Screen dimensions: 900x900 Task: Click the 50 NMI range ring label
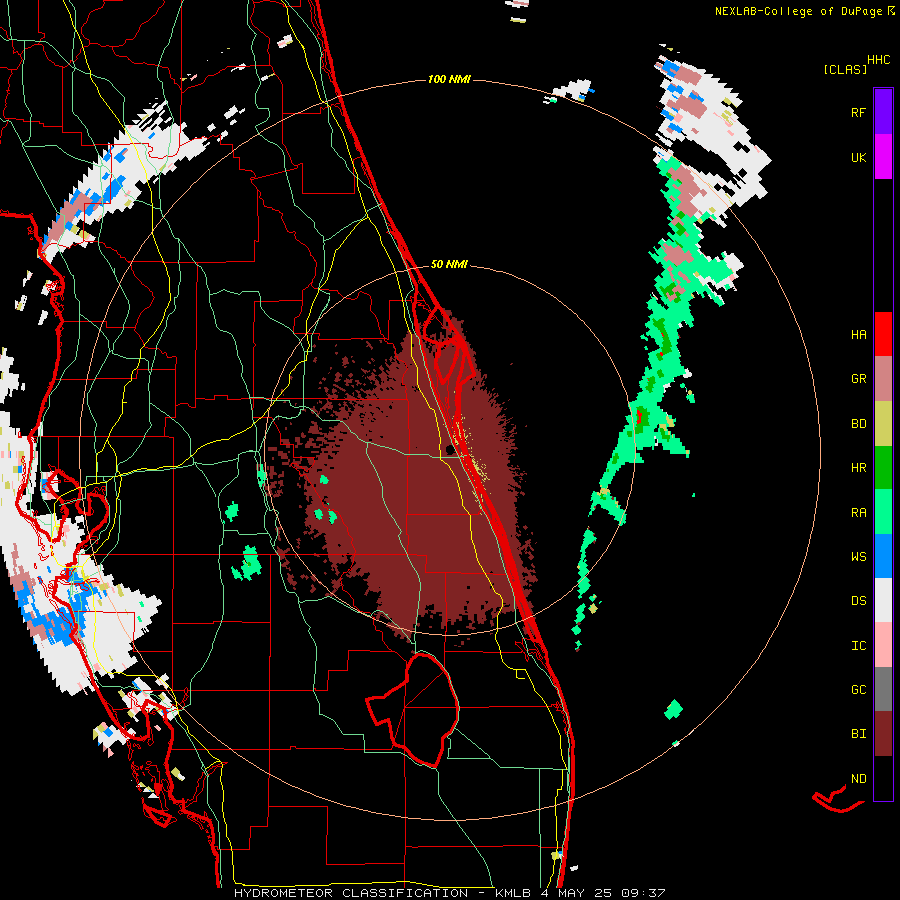point(449,265)
